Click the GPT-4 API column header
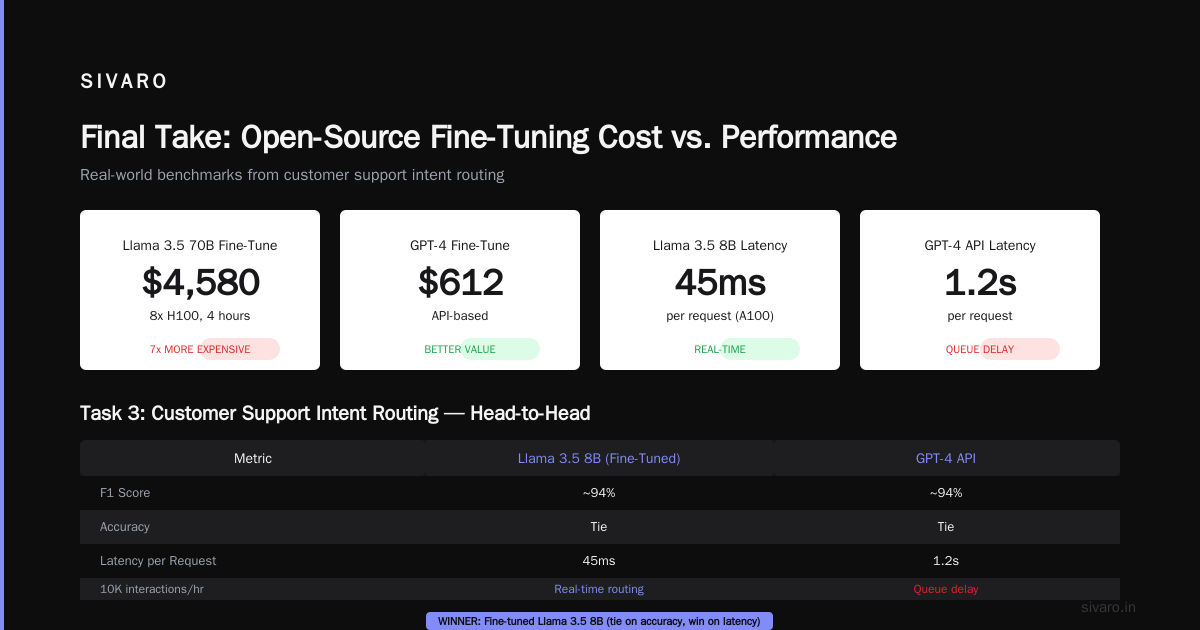Image resolution: width=1200 pixels, height=630 pixels. 946,458
